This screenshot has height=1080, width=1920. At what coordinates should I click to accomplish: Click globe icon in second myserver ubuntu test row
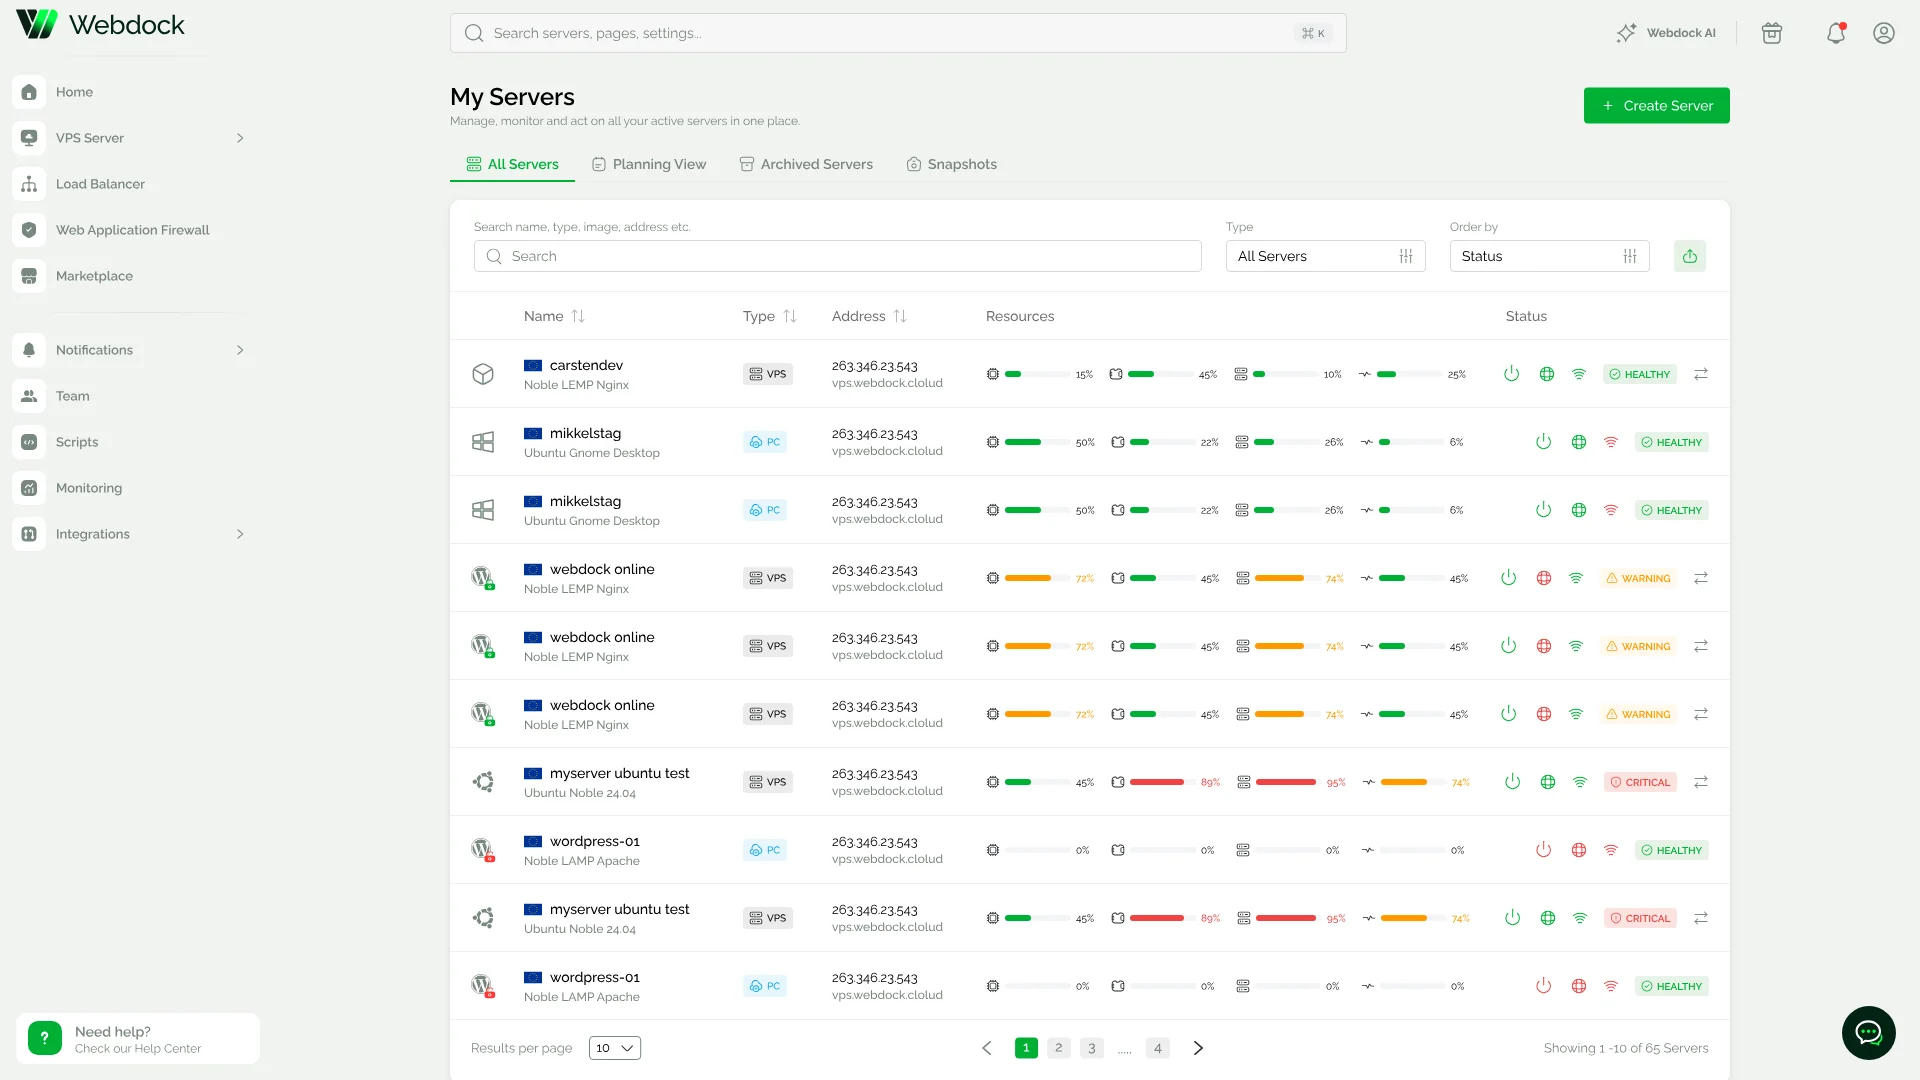(1548, 918)
